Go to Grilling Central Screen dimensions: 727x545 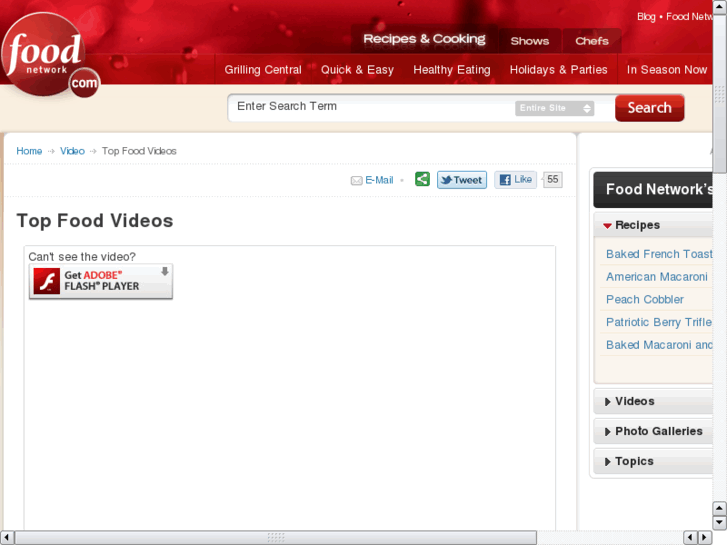263,70
